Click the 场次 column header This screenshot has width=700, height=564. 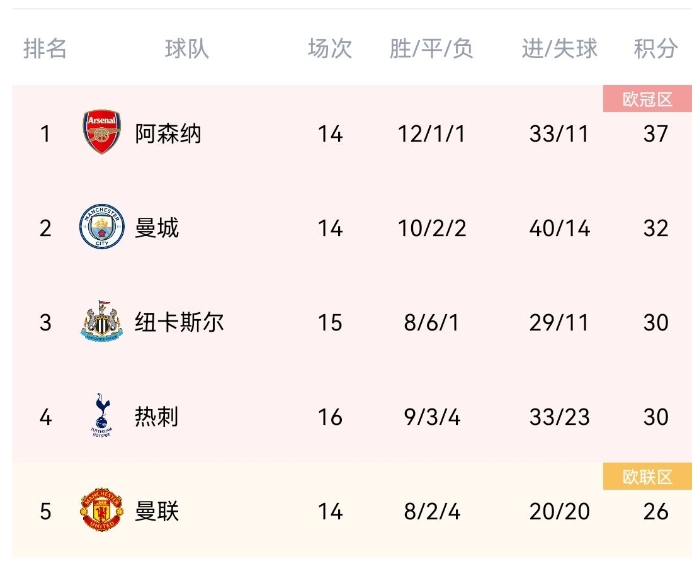pyautogui.click(x=330, y=48)
